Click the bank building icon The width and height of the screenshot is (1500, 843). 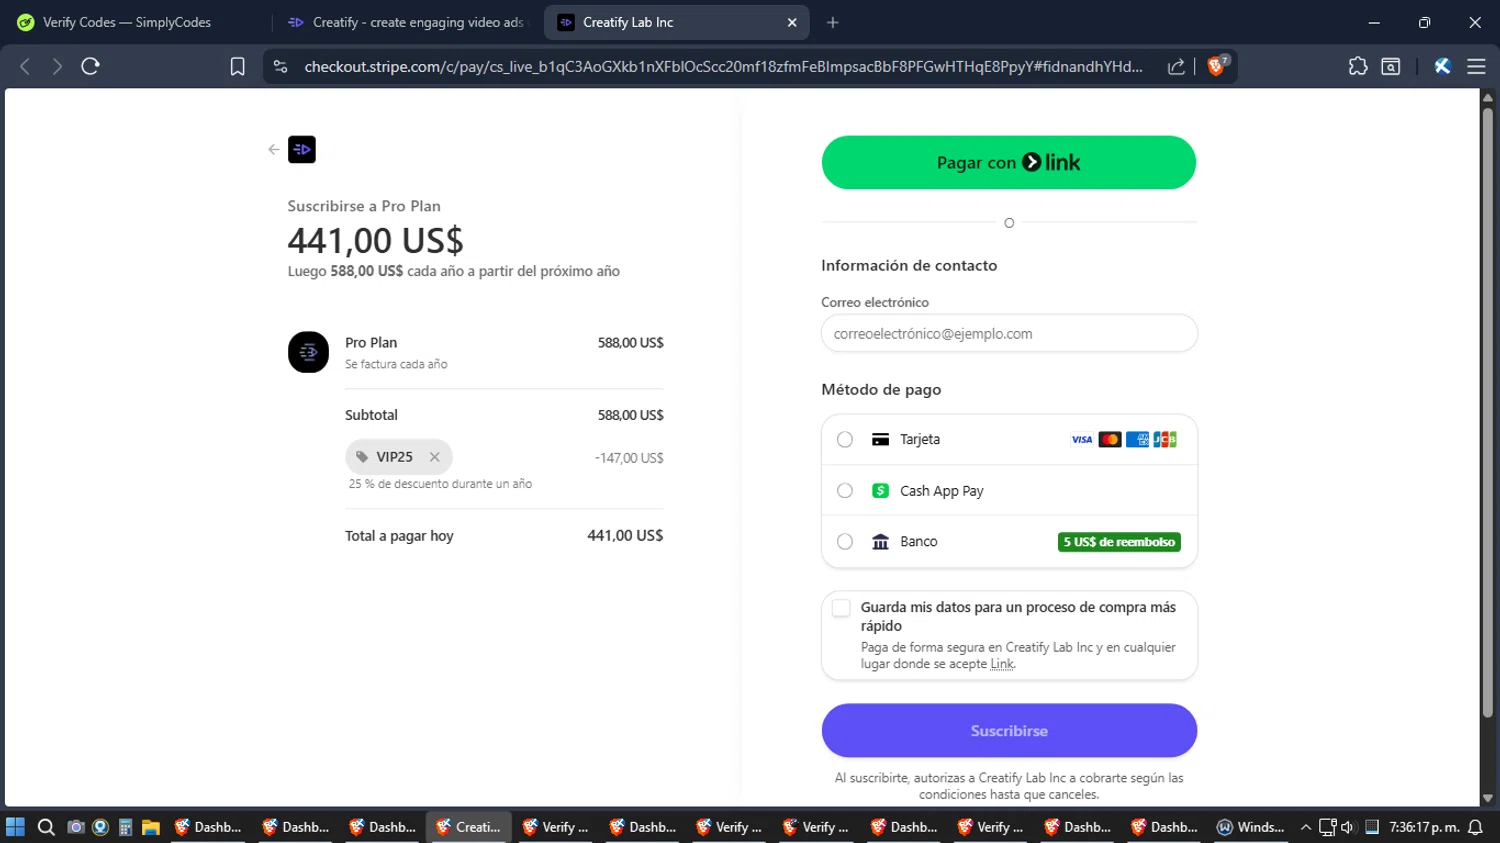coord(880,542)
